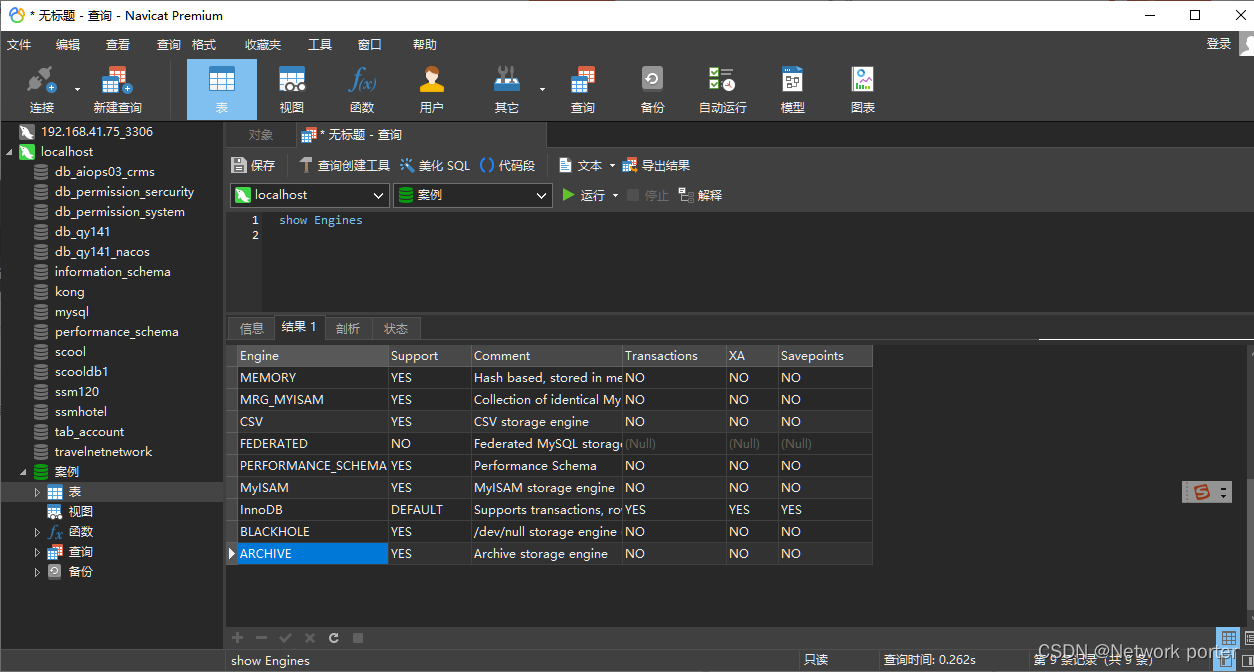Collapse the localhost connection tree
The image size is (1254, 672).
(x=10, y=152)
